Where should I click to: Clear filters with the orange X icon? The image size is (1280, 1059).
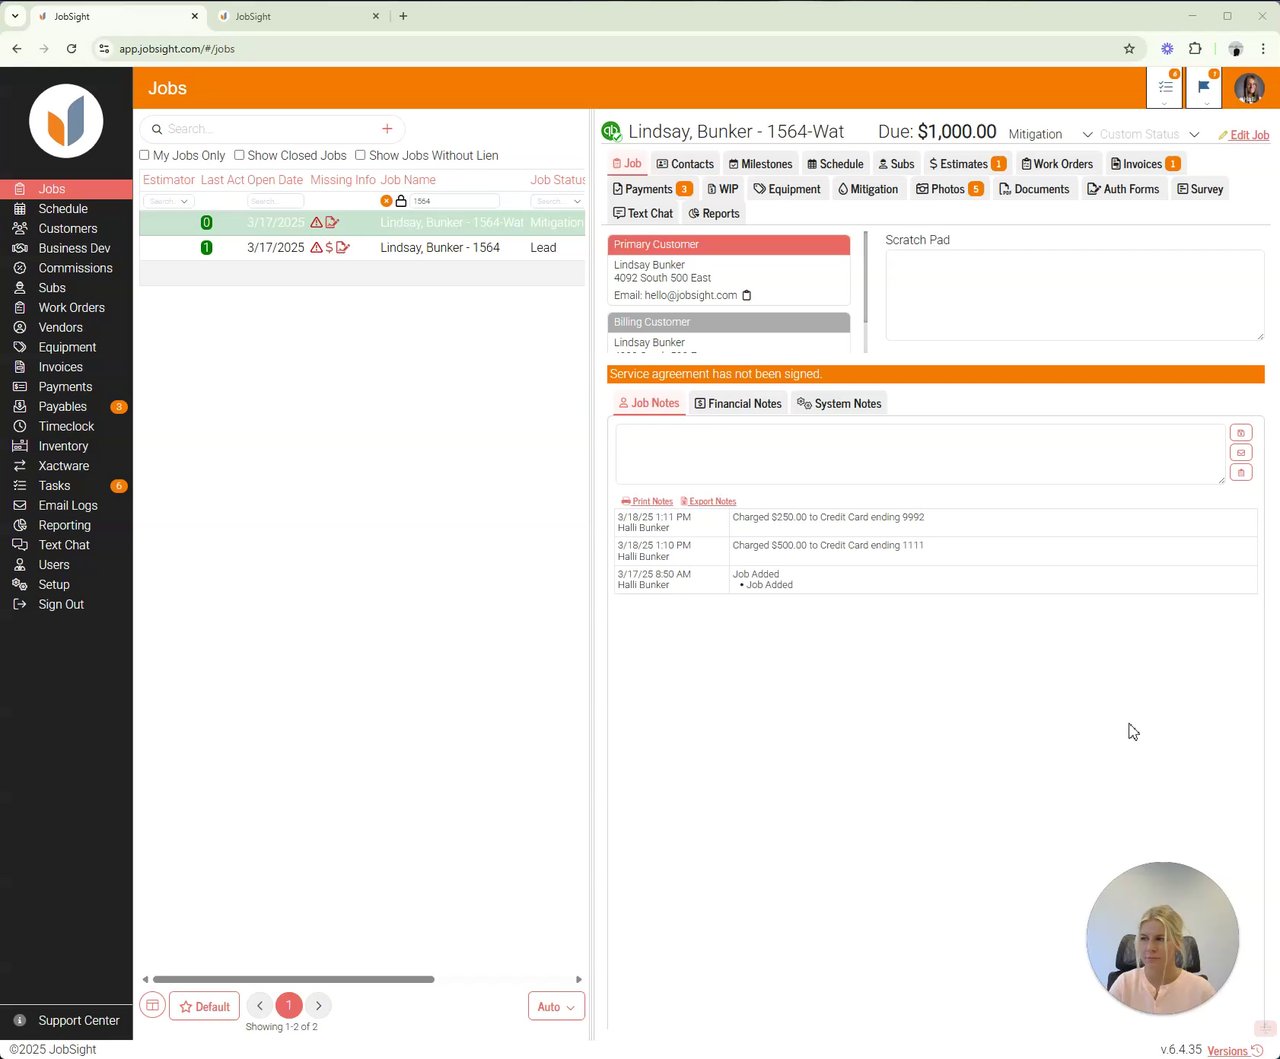(x=386, y=201)
